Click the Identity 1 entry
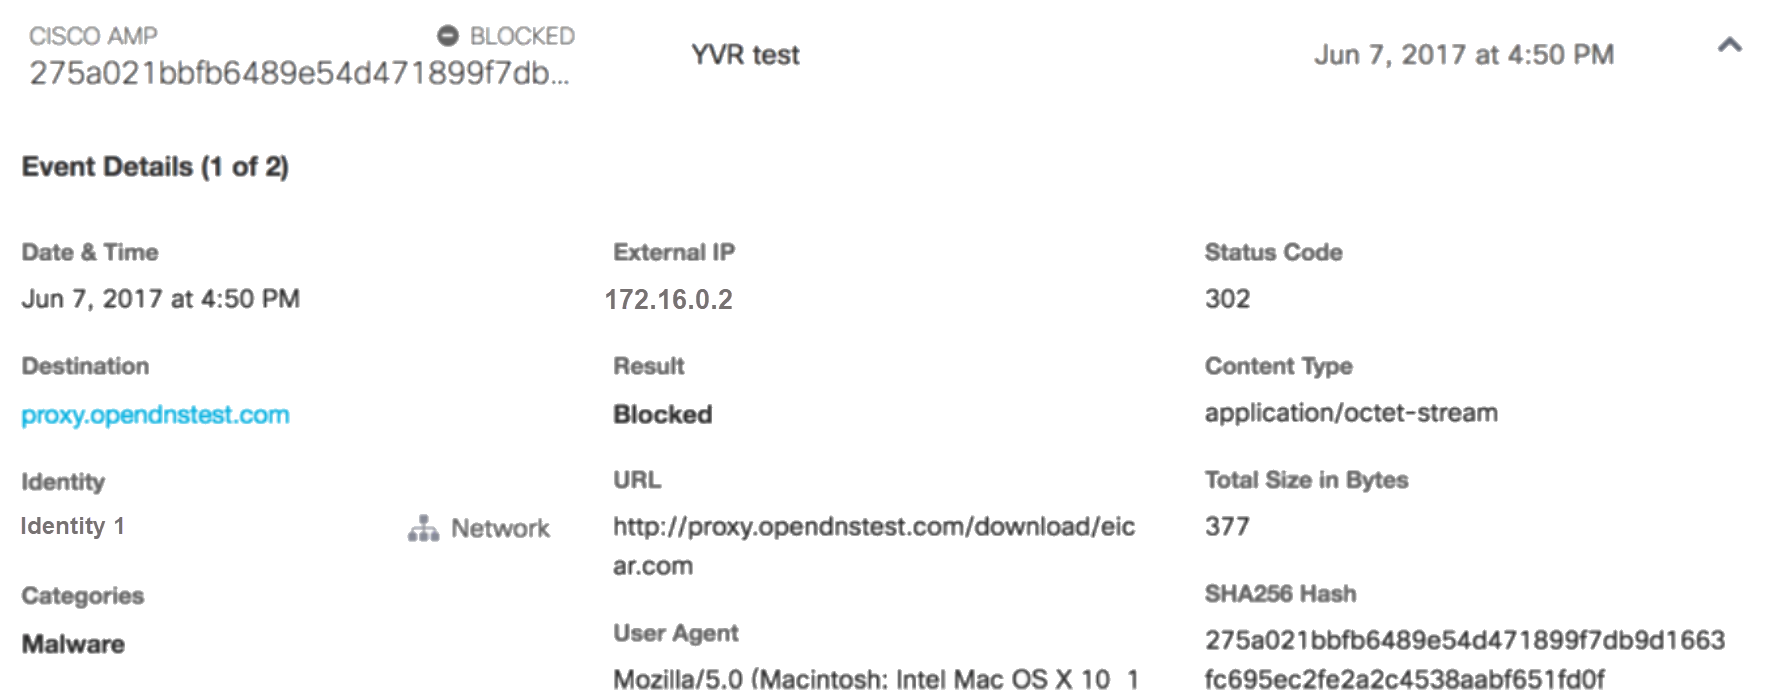 [x=72, y=526]
